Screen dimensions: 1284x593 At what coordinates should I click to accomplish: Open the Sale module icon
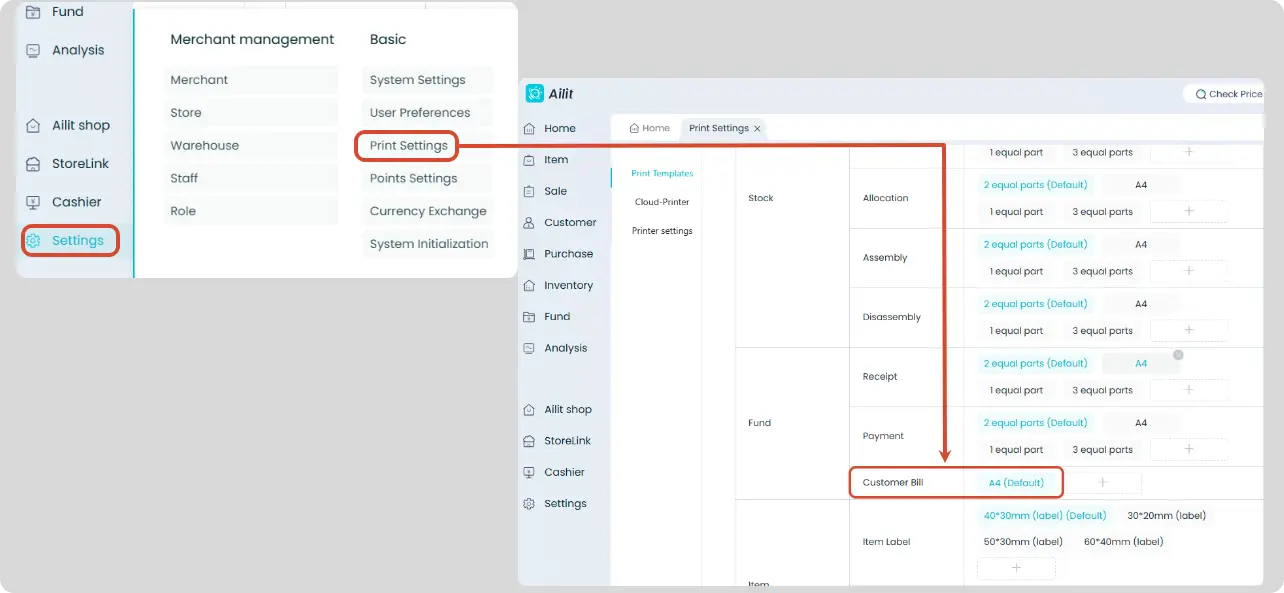tap(529, 191)
